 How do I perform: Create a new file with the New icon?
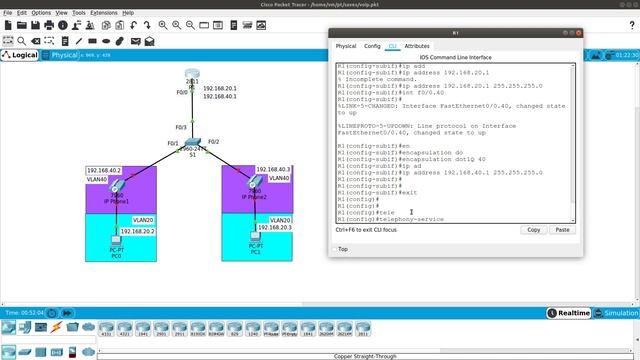[8, 25]
